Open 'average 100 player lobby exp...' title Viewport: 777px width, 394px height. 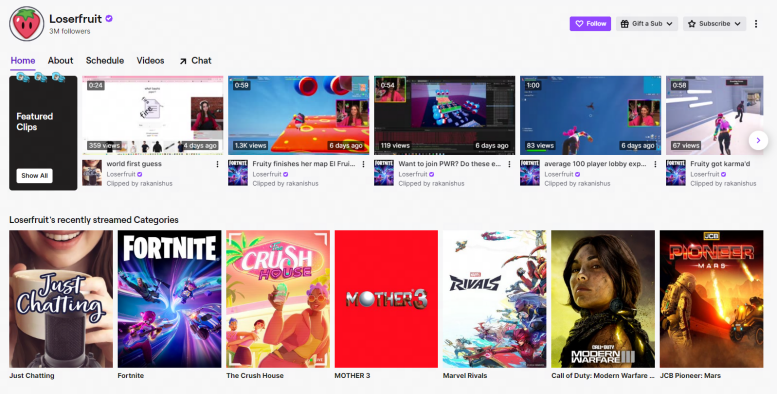click(x=595, y=164)
